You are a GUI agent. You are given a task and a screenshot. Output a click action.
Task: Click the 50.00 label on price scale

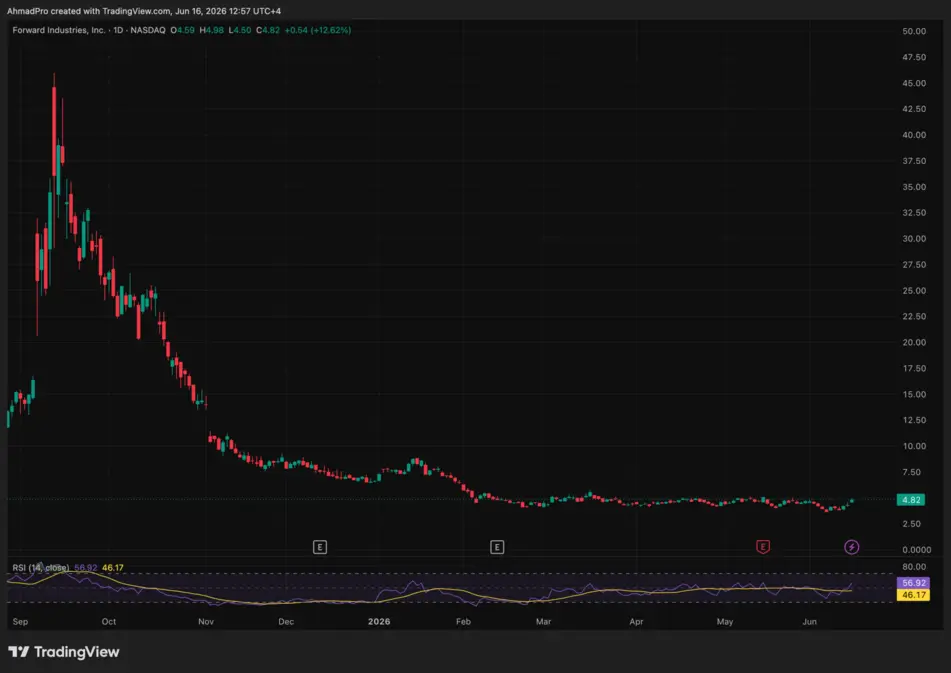pyautogui.click(x=914, y=31)
